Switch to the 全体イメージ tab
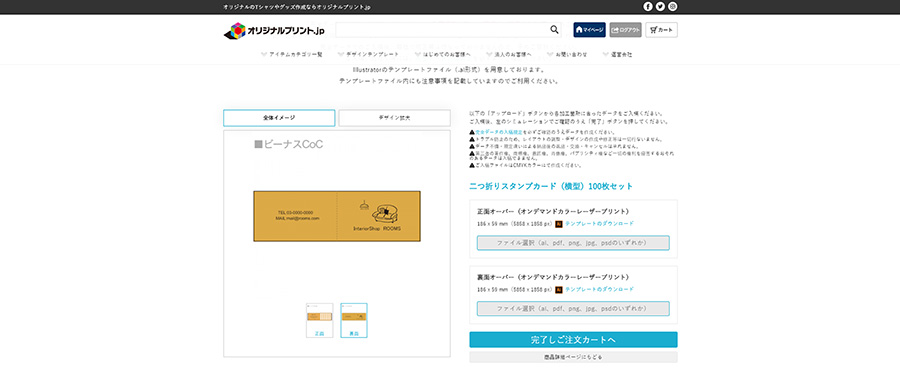The width and height of the screenshot is (900, 384). 279,118
